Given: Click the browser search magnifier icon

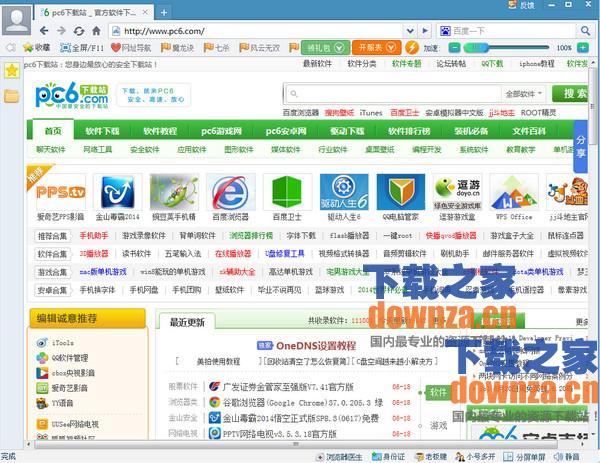Looking at the screenshot, I should point(585,31).
